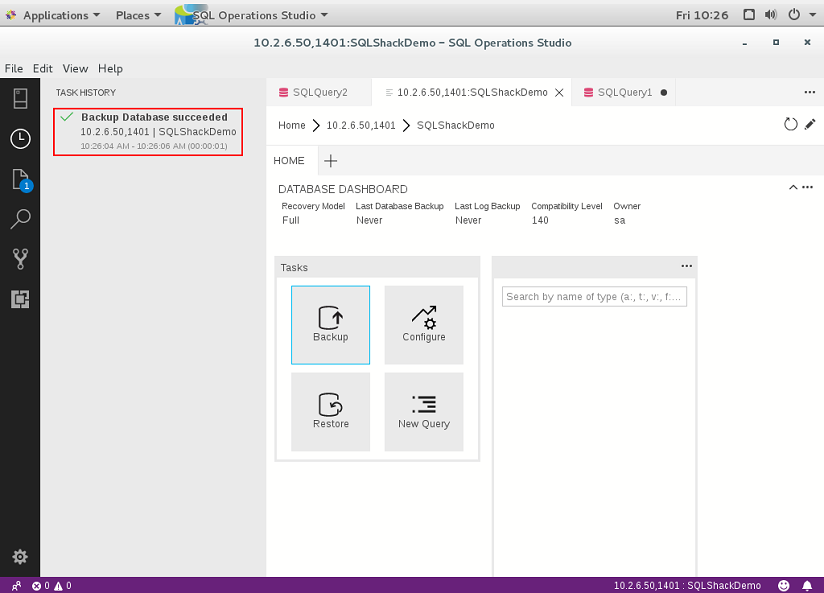Viewport: 824px width, 593px height.
Task: Select Backup Database succeeded task entry
Action: [x=148, y=131]
